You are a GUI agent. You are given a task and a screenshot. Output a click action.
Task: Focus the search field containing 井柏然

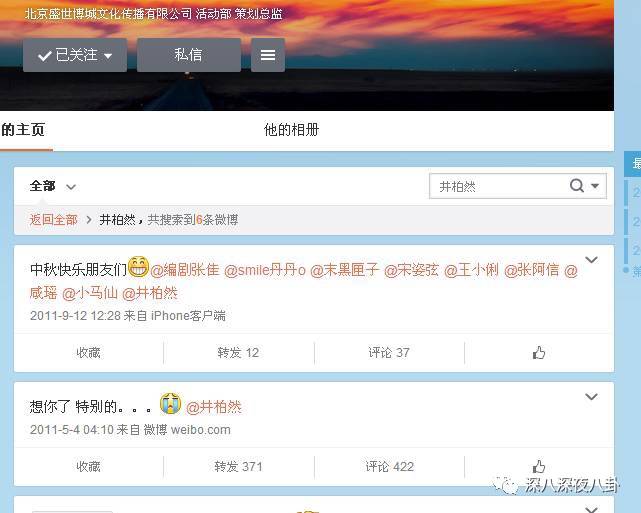click(499, 186)
